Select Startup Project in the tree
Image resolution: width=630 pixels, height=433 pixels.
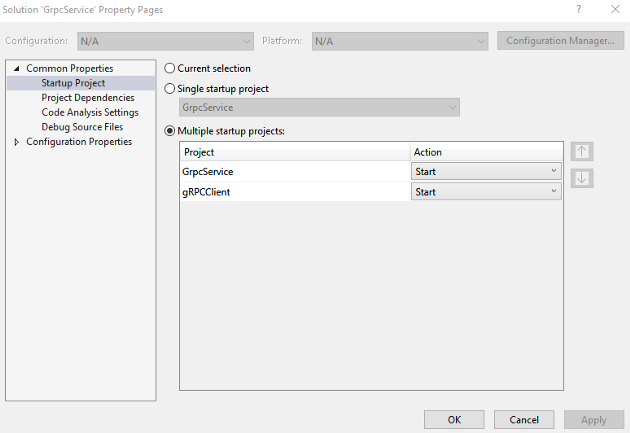click(x=73, y=83)
